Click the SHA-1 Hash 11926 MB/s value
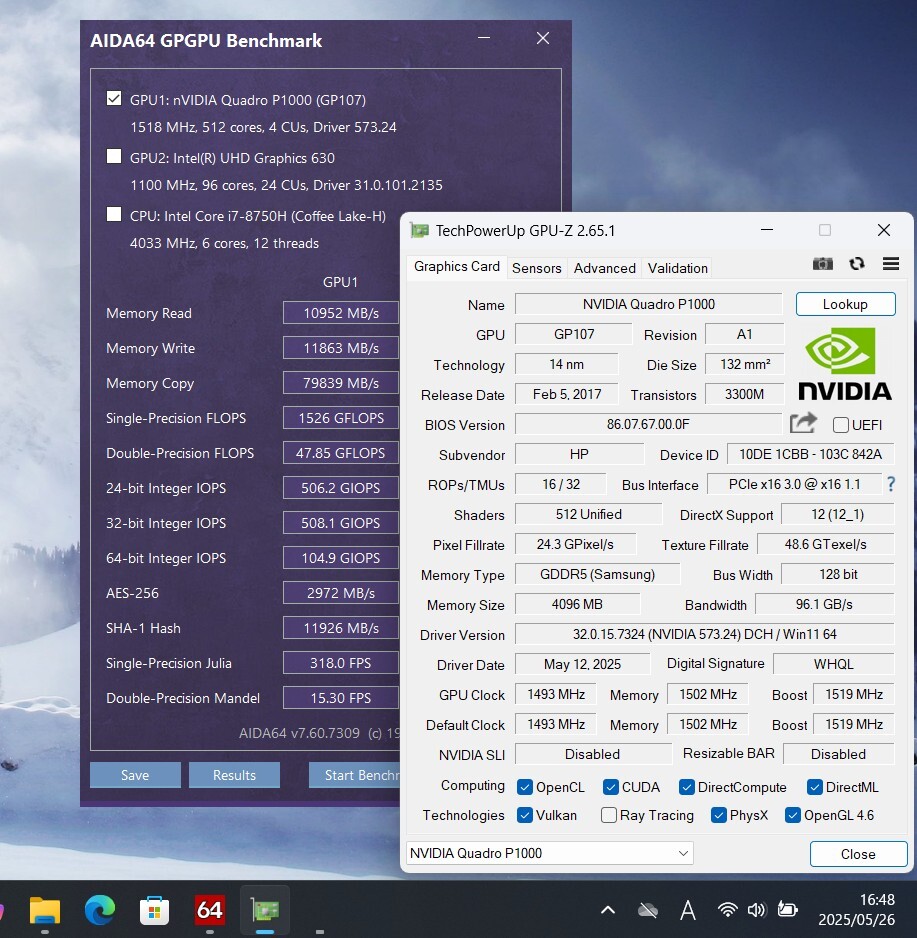Image resolution: width=917 pixels, height=938 pixels. pos(341,628)
